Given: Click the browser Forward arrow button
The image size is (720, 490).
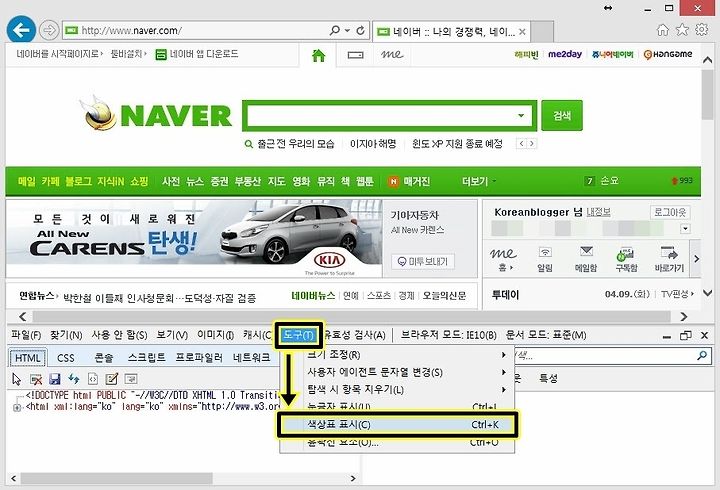Looking at the screenshot, I should (49, 30).
